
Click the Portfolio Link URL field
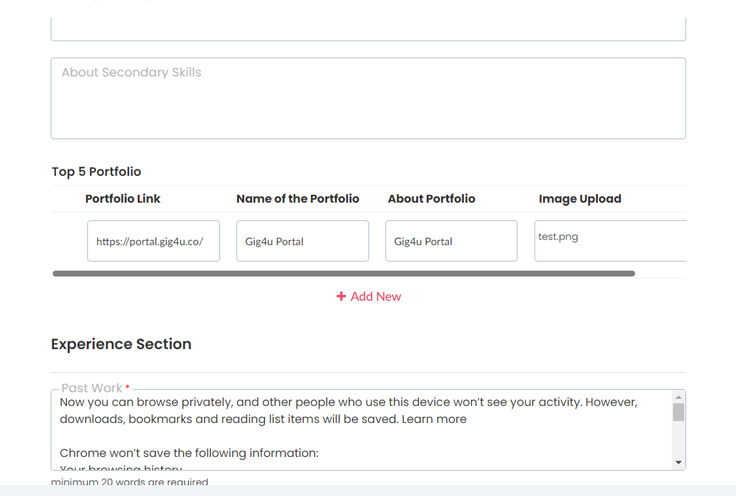[153, 241]
